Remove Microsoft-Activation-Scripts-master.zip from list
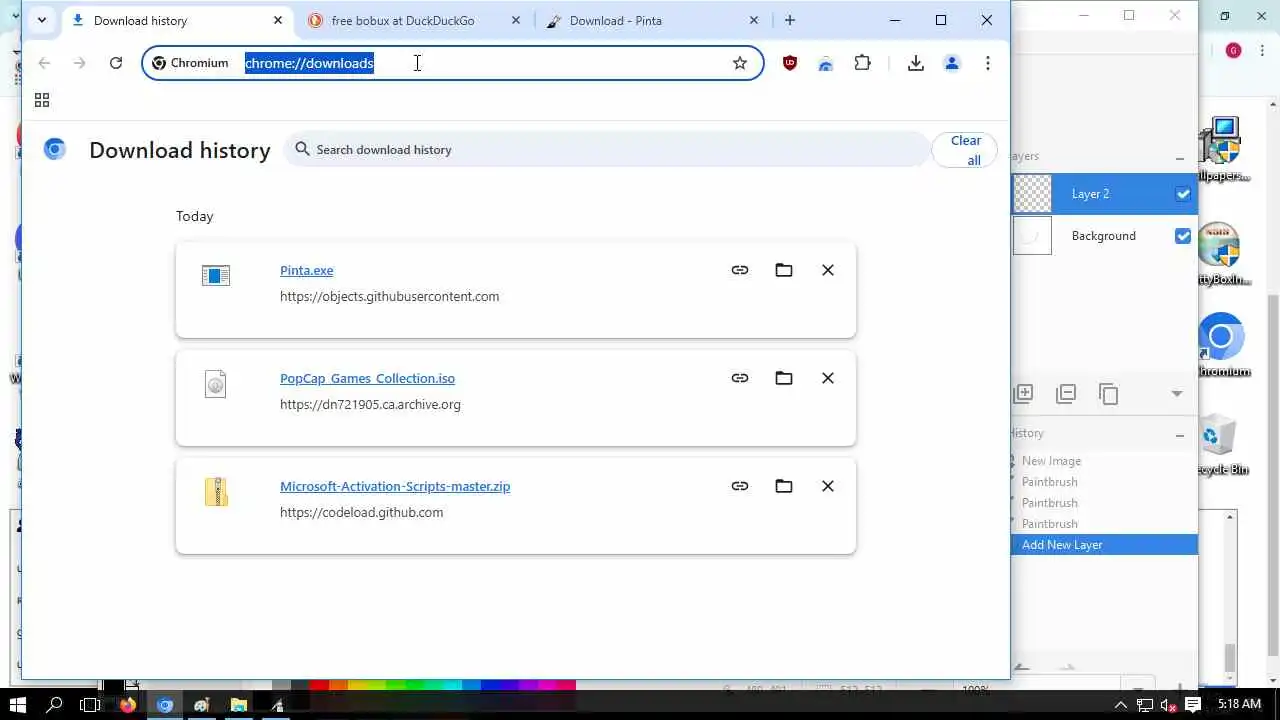 tap(828, 486)
